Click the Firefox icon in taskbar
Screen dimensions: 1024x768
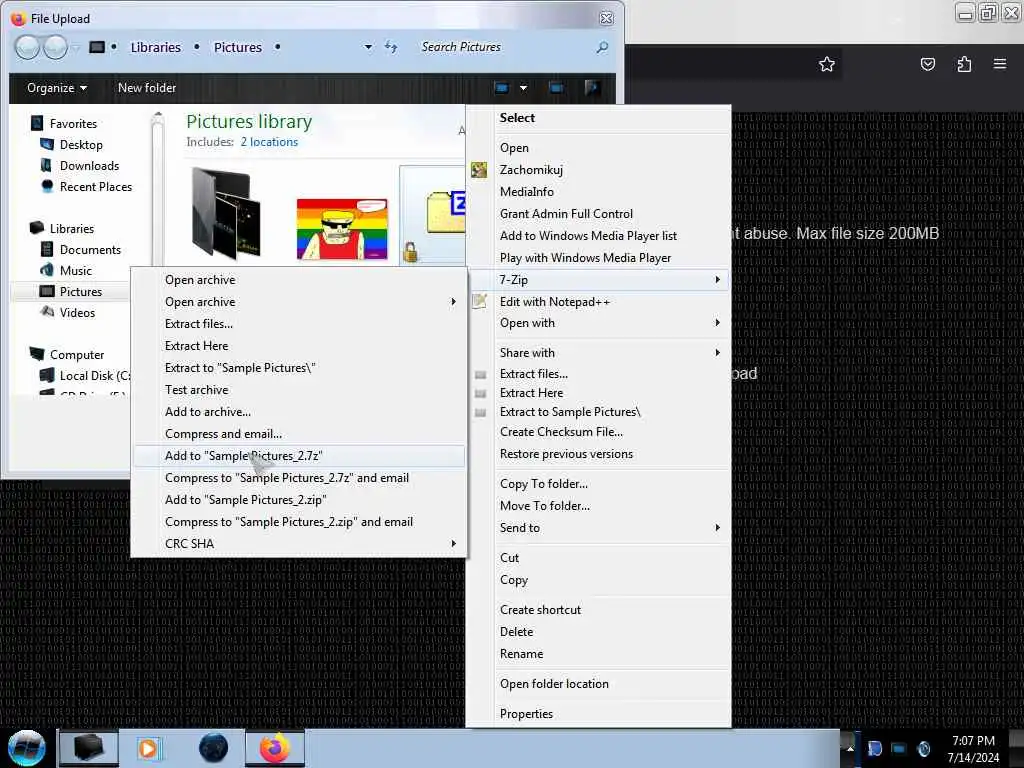pyautogui.click(x=275, y=748)
